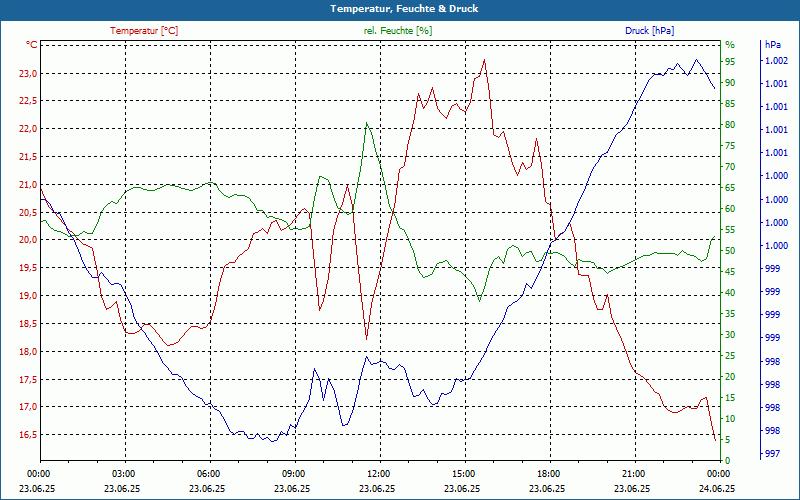The height and width of the screenshot is (500, 800).
Task: Click the '55' humidity axis value
Action: click(730, 230)
